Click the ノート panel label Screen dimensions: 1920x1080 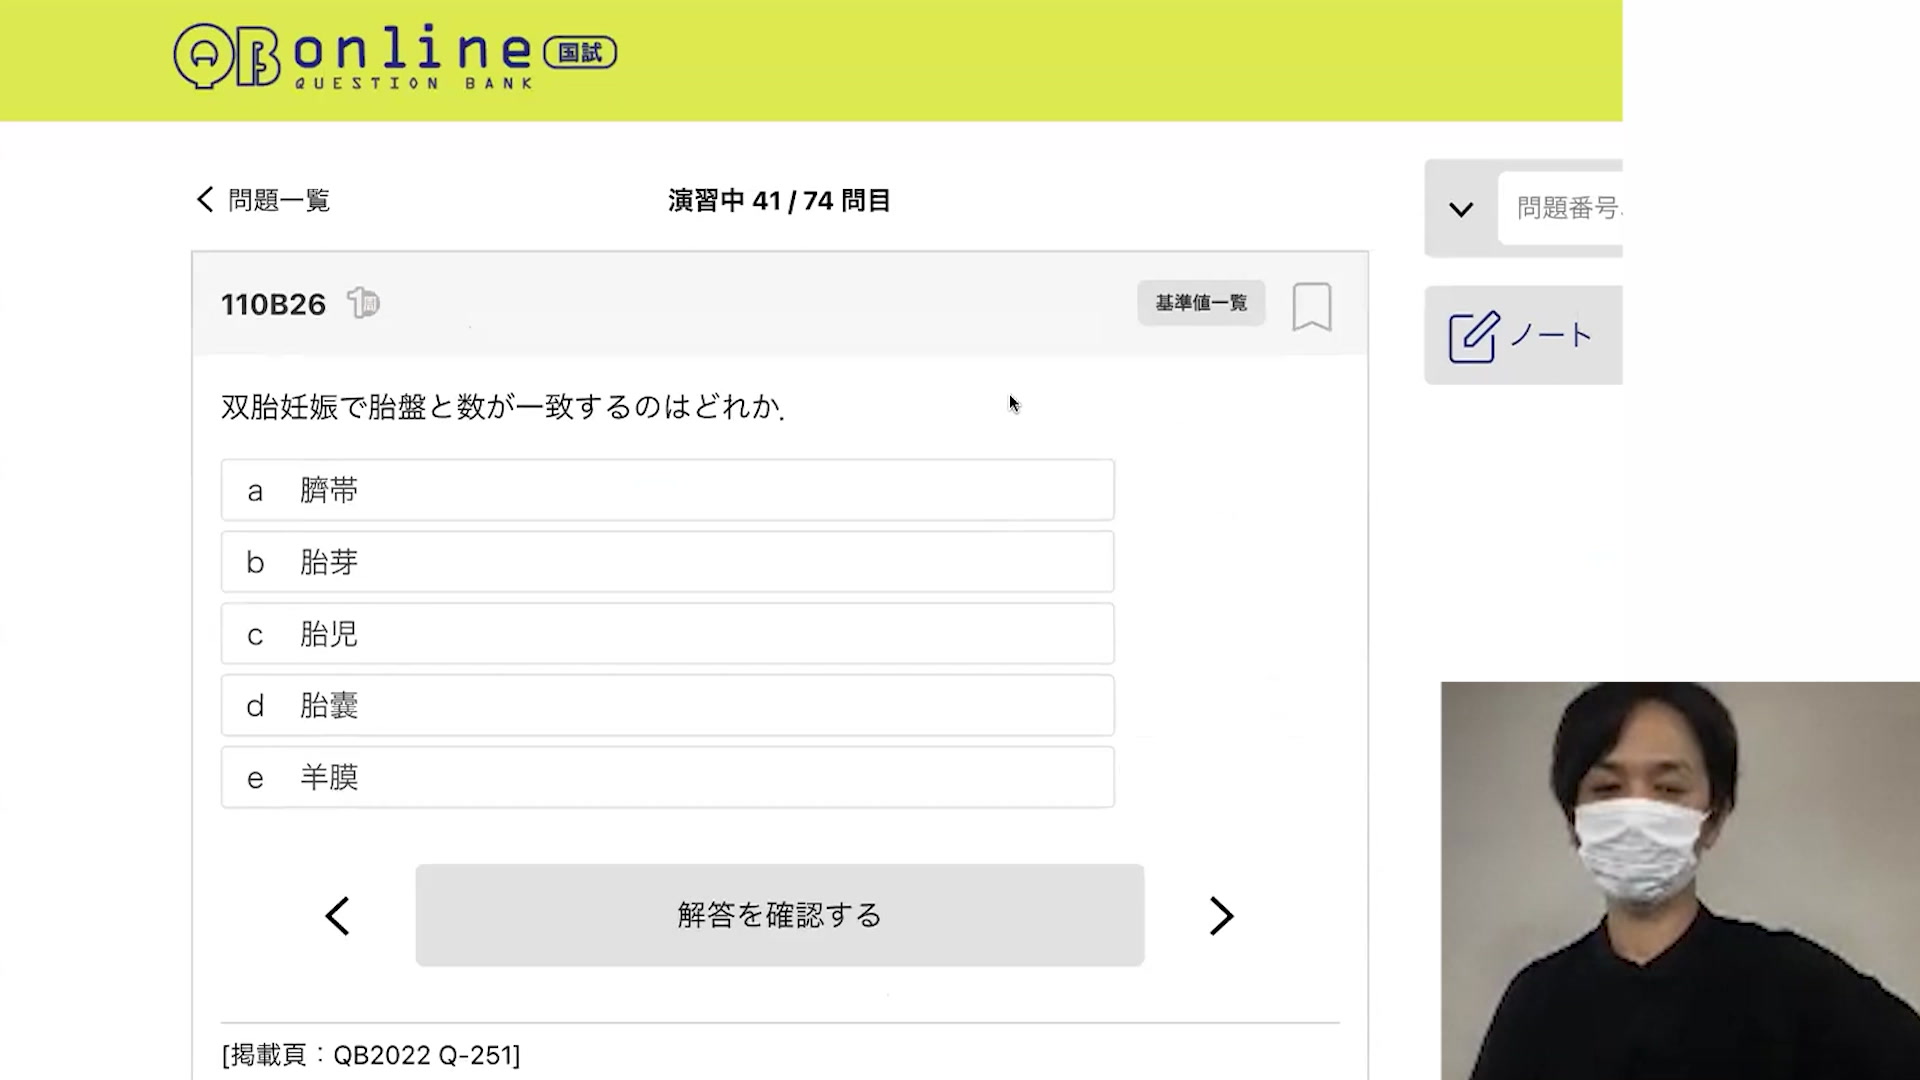click(x=1551, y=335)
